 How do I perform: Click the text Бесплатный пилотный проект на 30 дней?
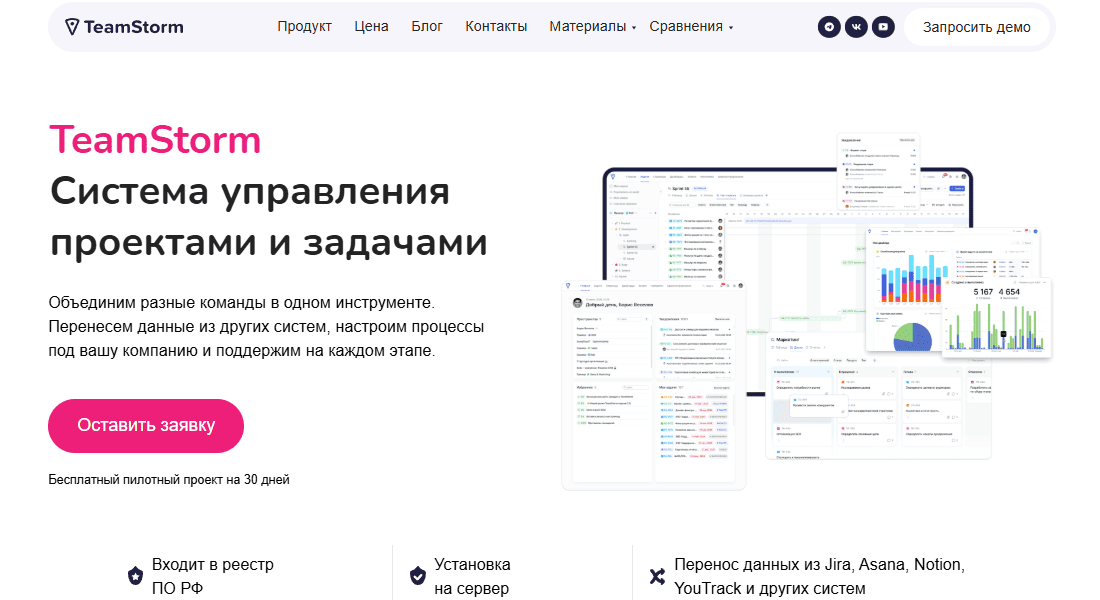point(169,480)
